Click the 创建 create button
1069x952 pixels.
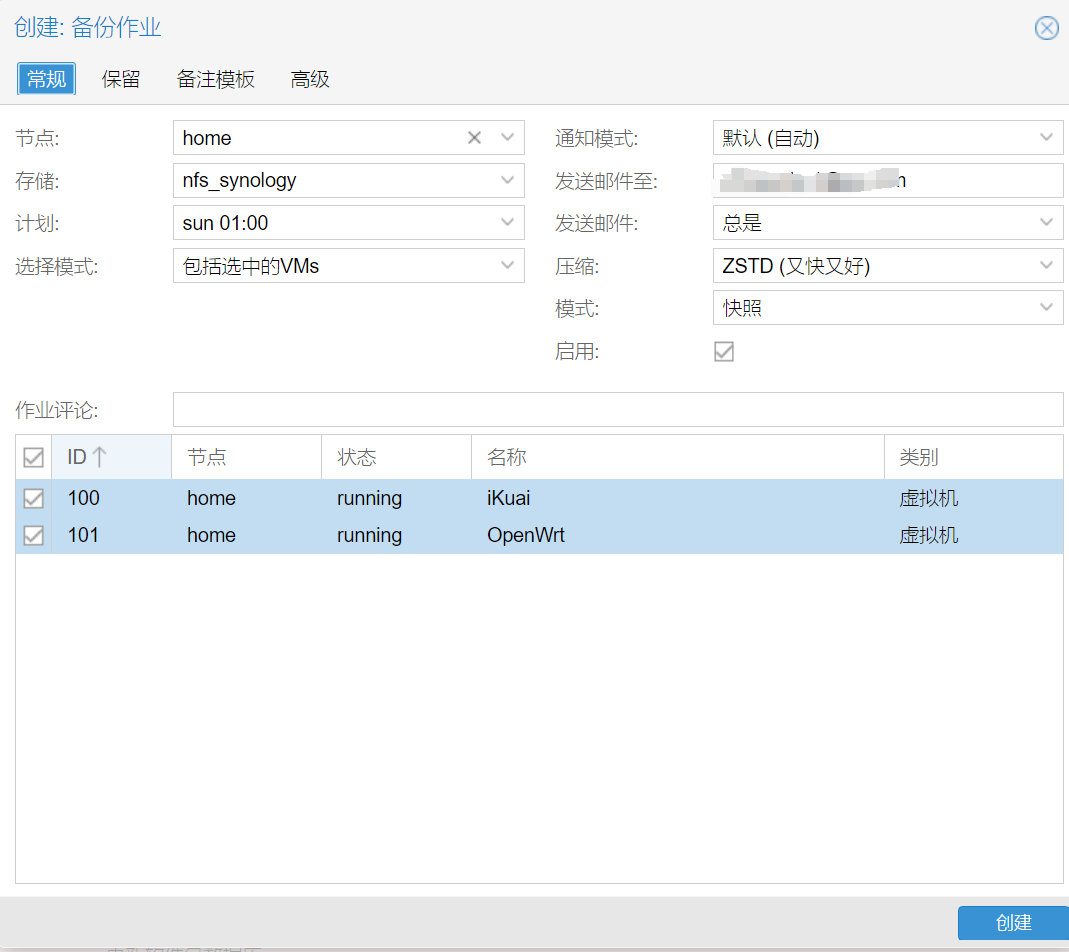coord(1012,923)
